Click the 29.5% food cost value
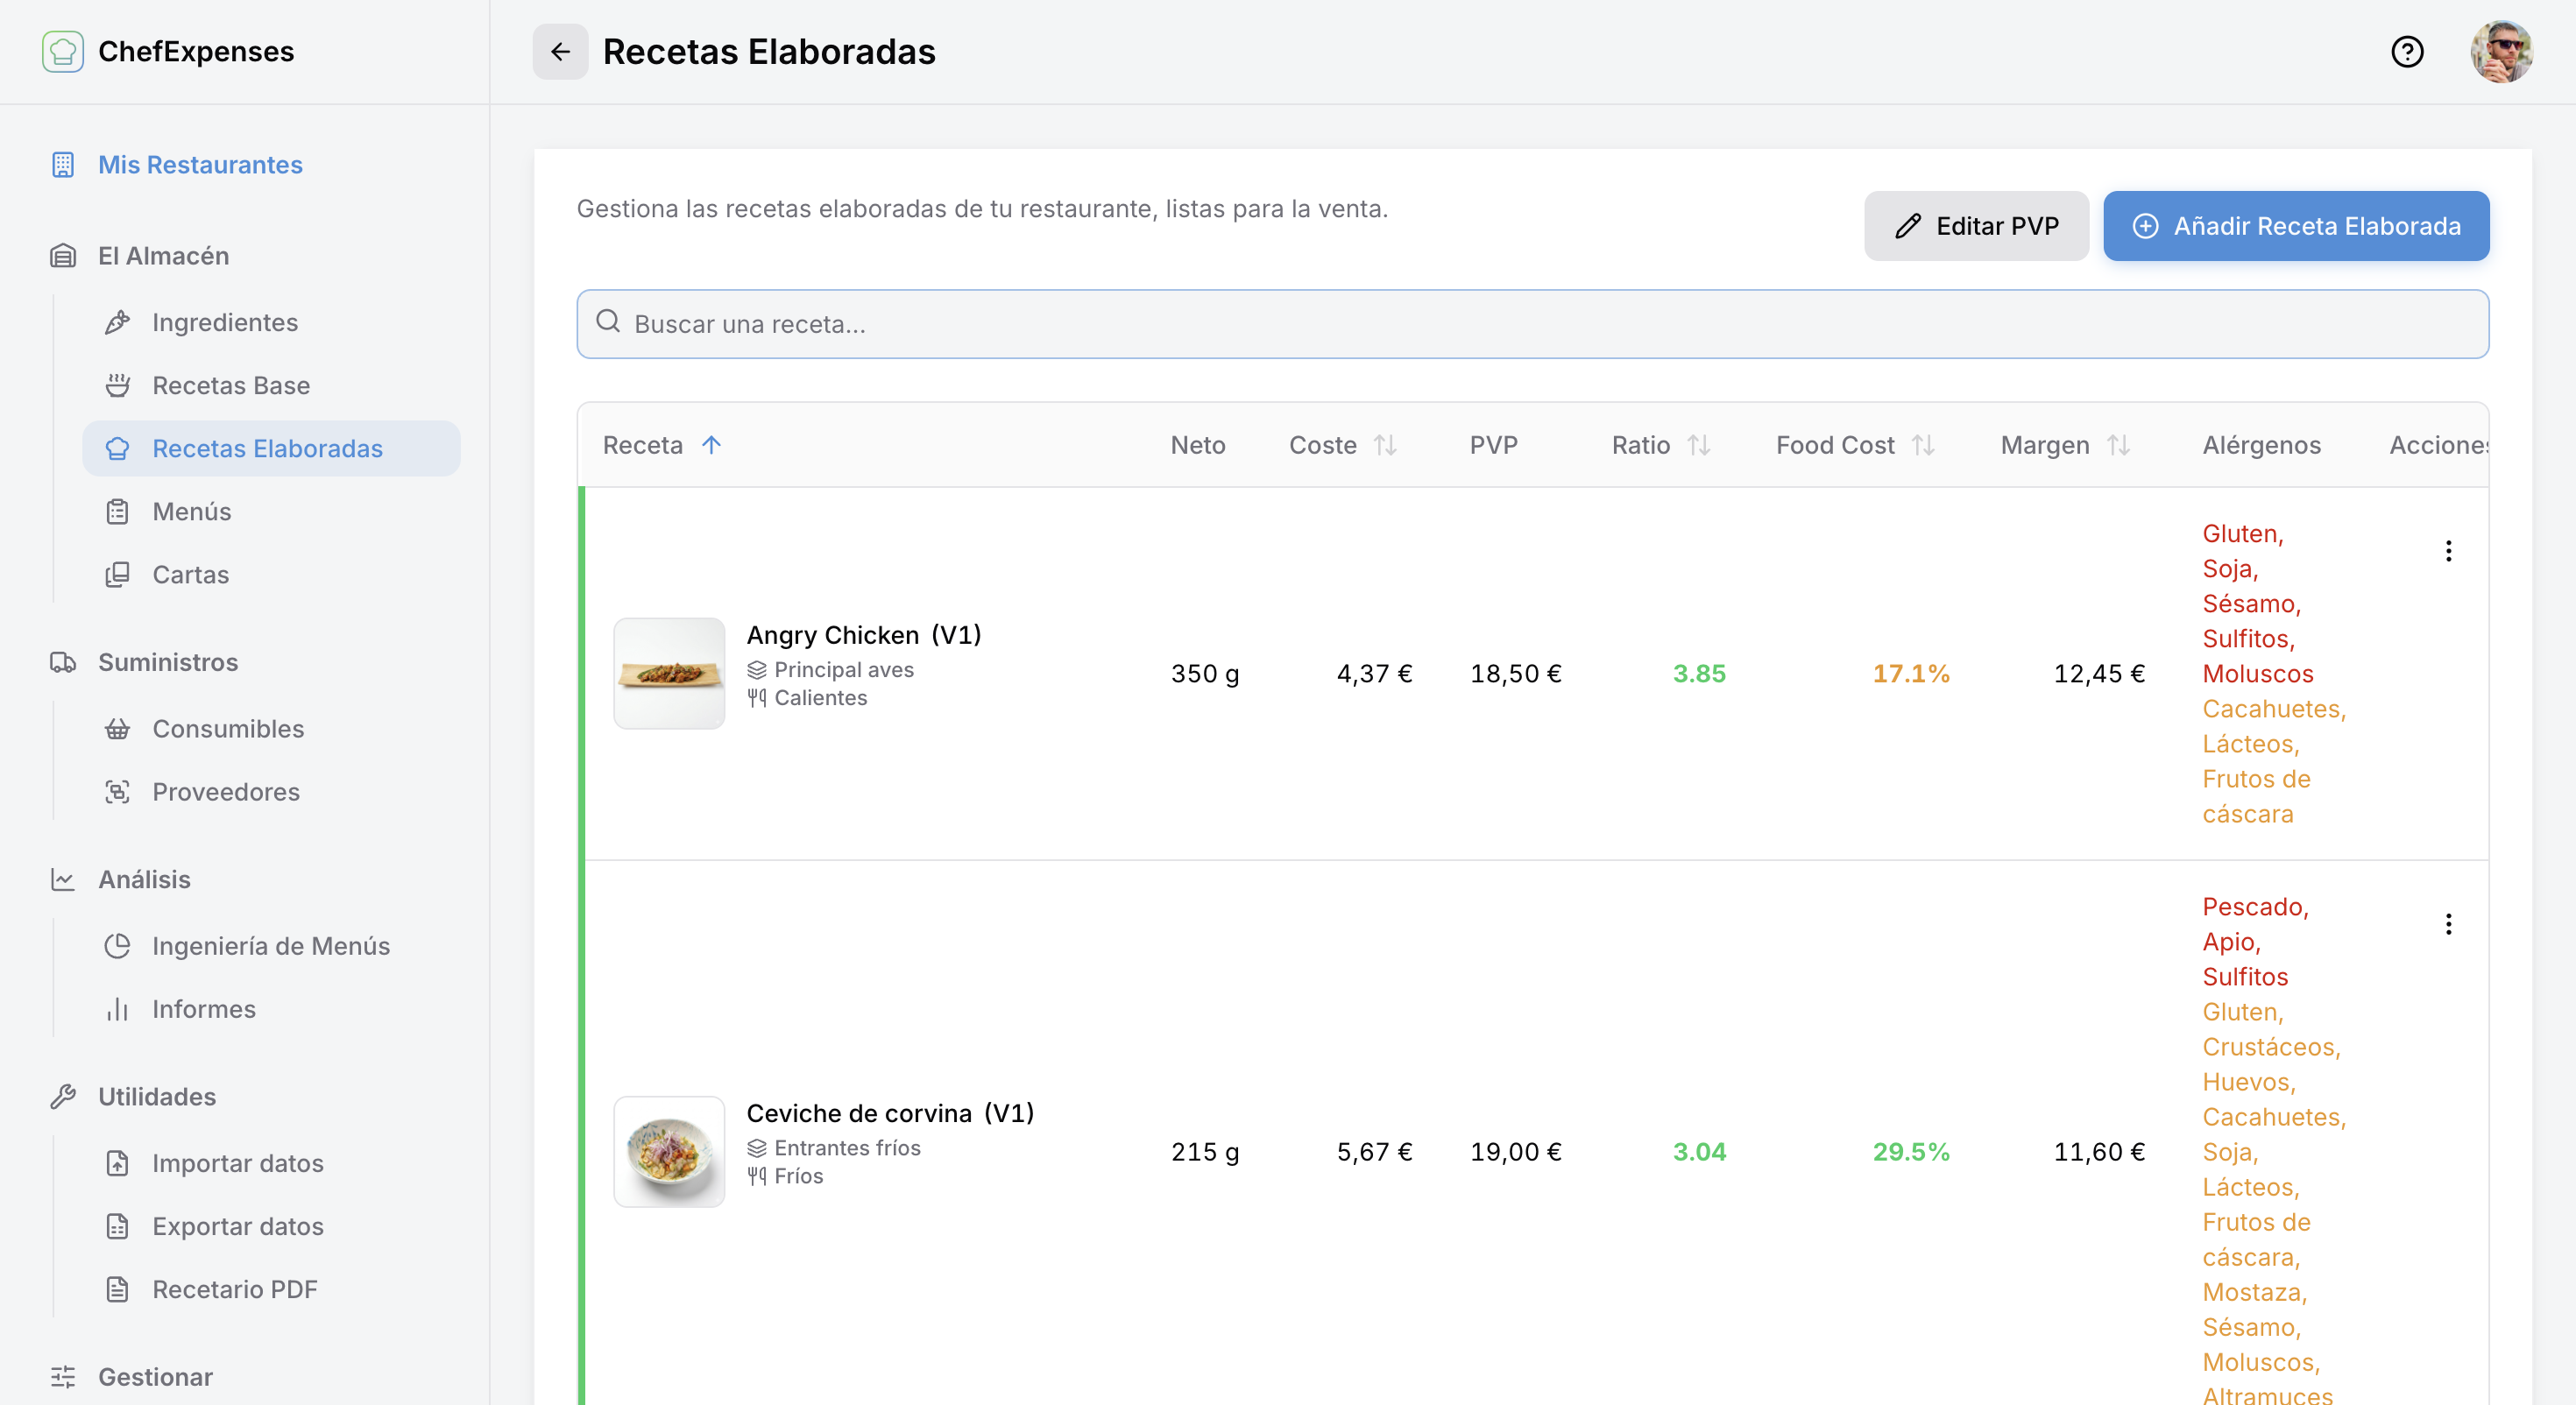This screenshot has height=1405, width=2576. click(x=1911, y=1151)
